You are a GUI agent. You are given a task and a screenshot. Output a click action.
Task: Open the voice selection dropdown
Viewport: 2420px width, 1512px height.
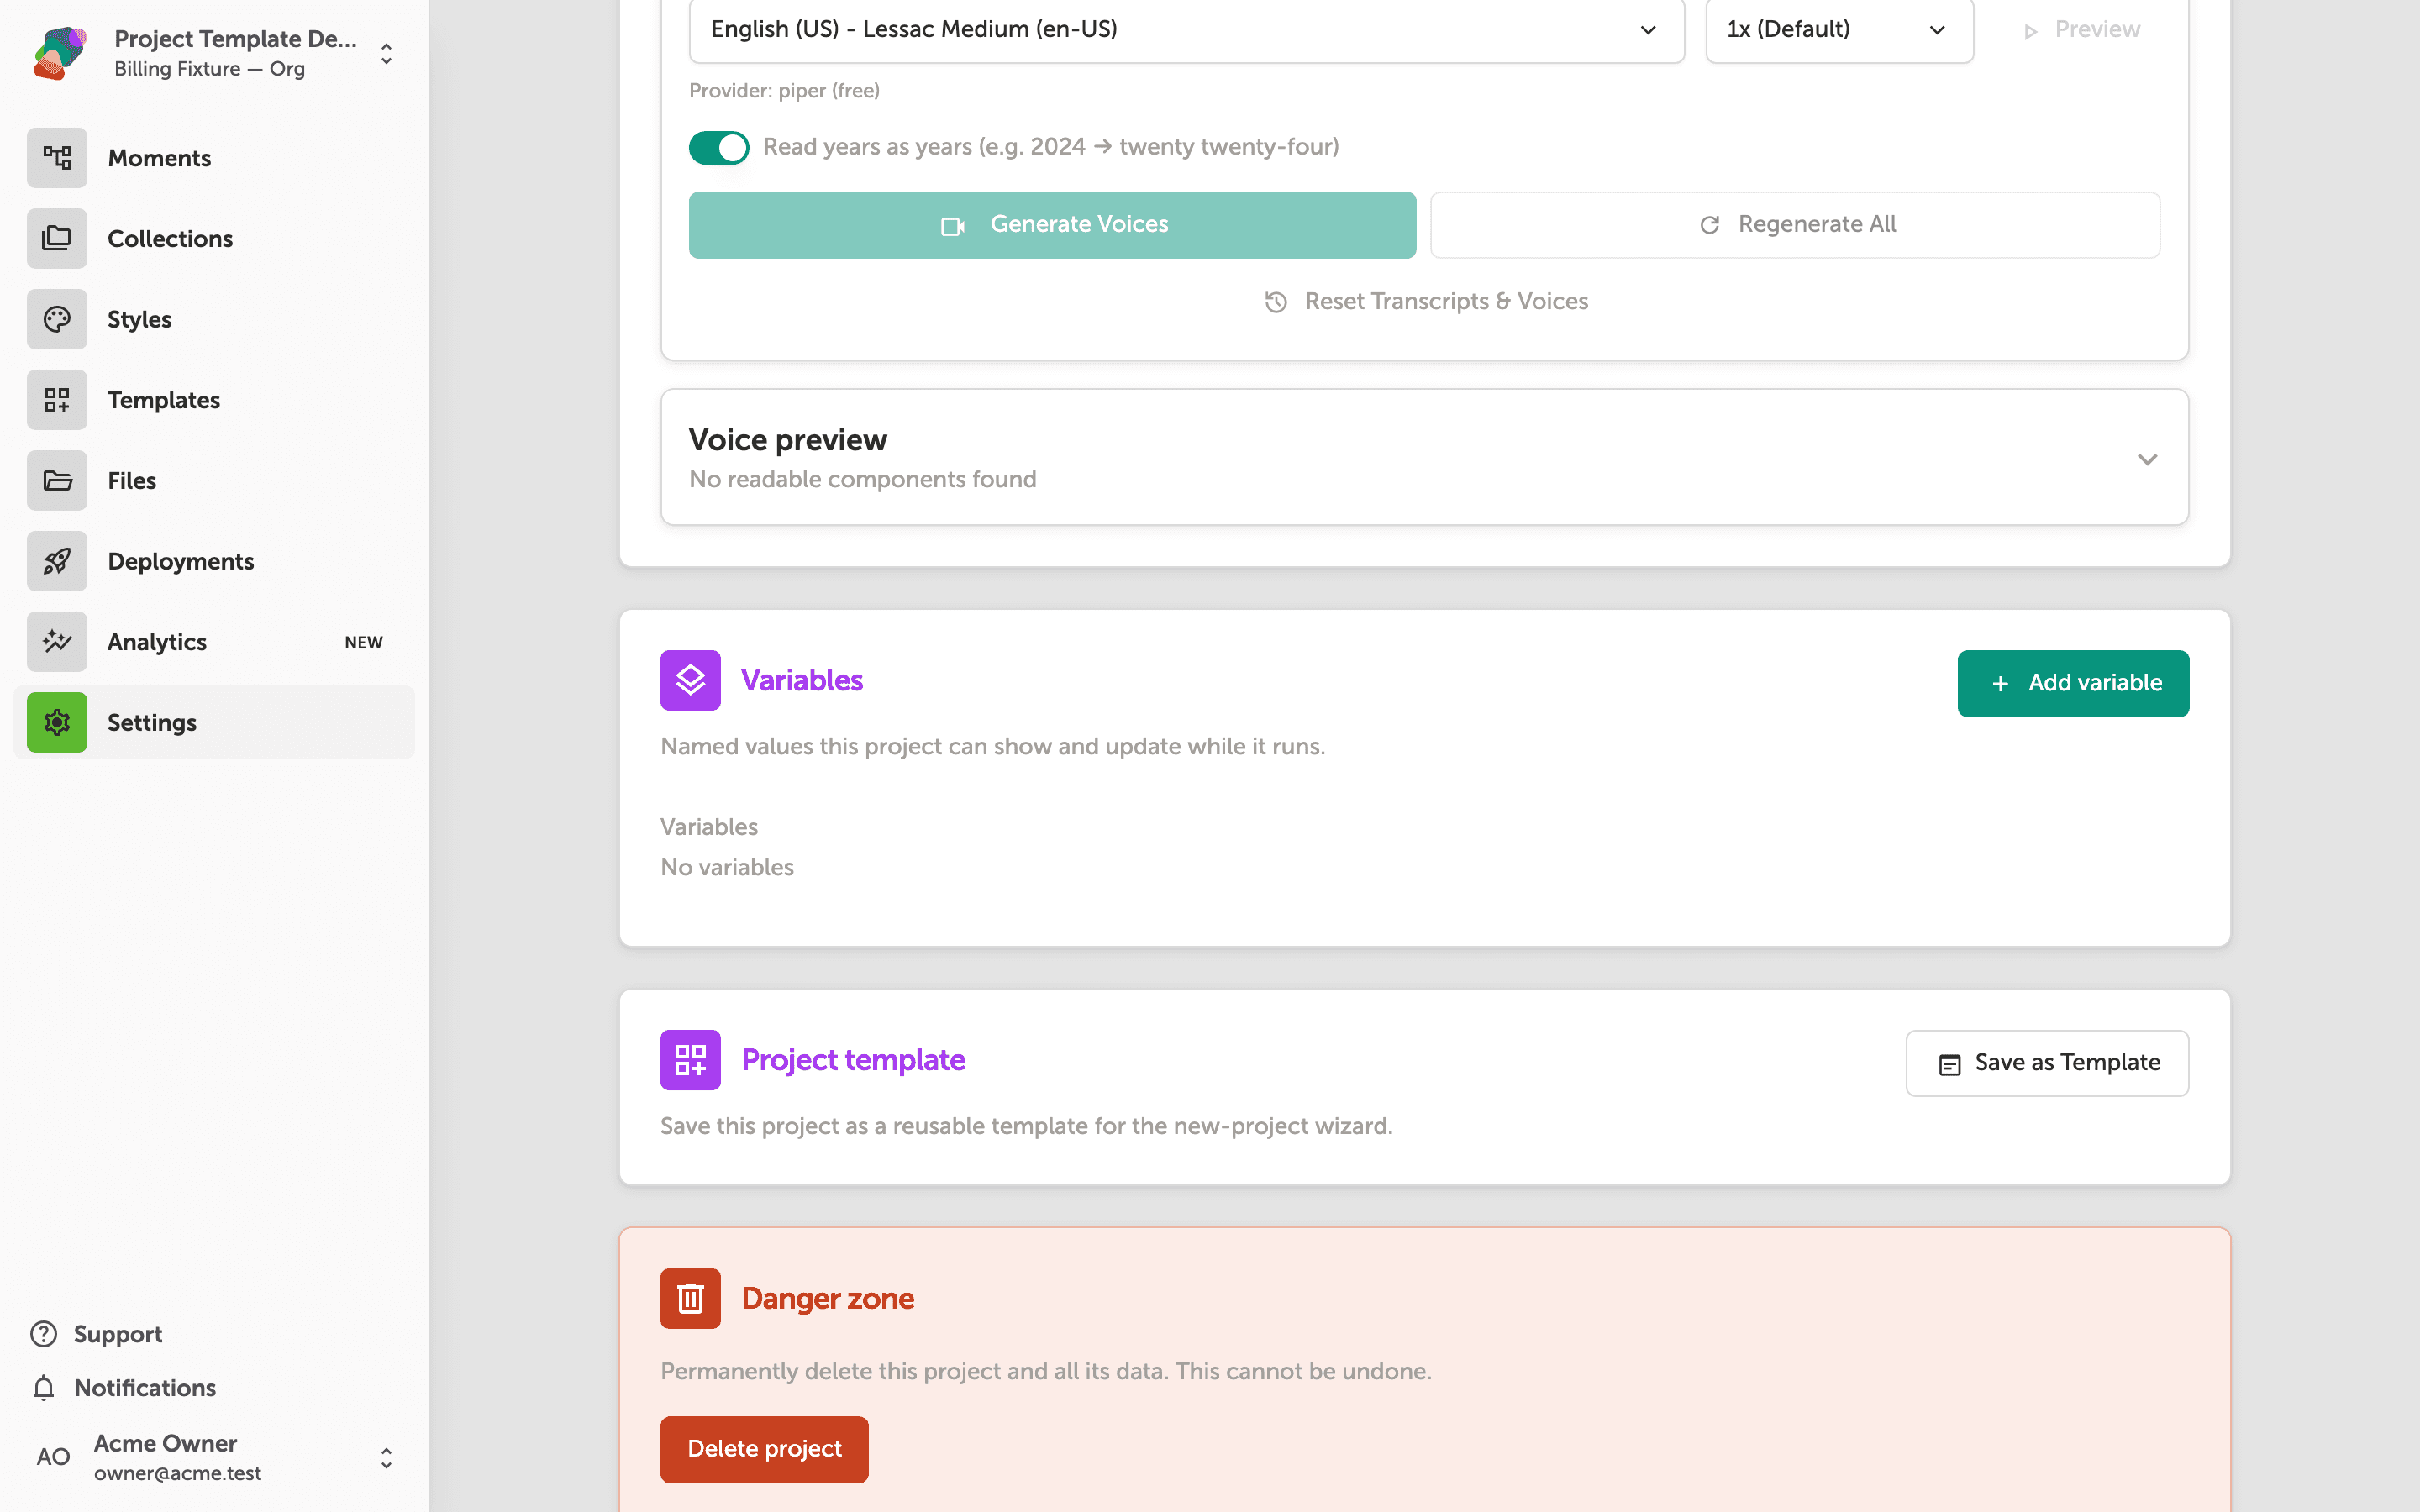[1186, 30]
